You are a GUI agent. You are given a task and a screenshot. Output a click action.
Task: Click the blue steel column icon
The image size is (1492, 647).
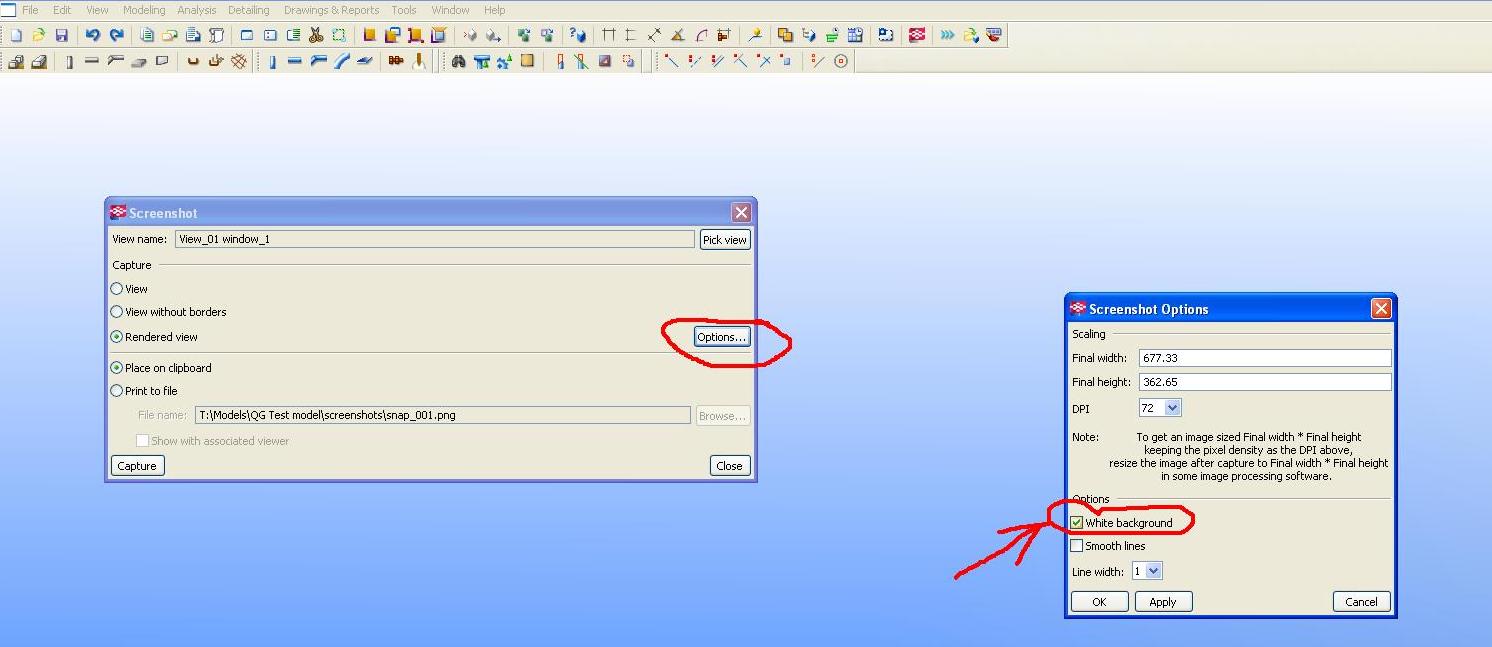coord(272,61)
